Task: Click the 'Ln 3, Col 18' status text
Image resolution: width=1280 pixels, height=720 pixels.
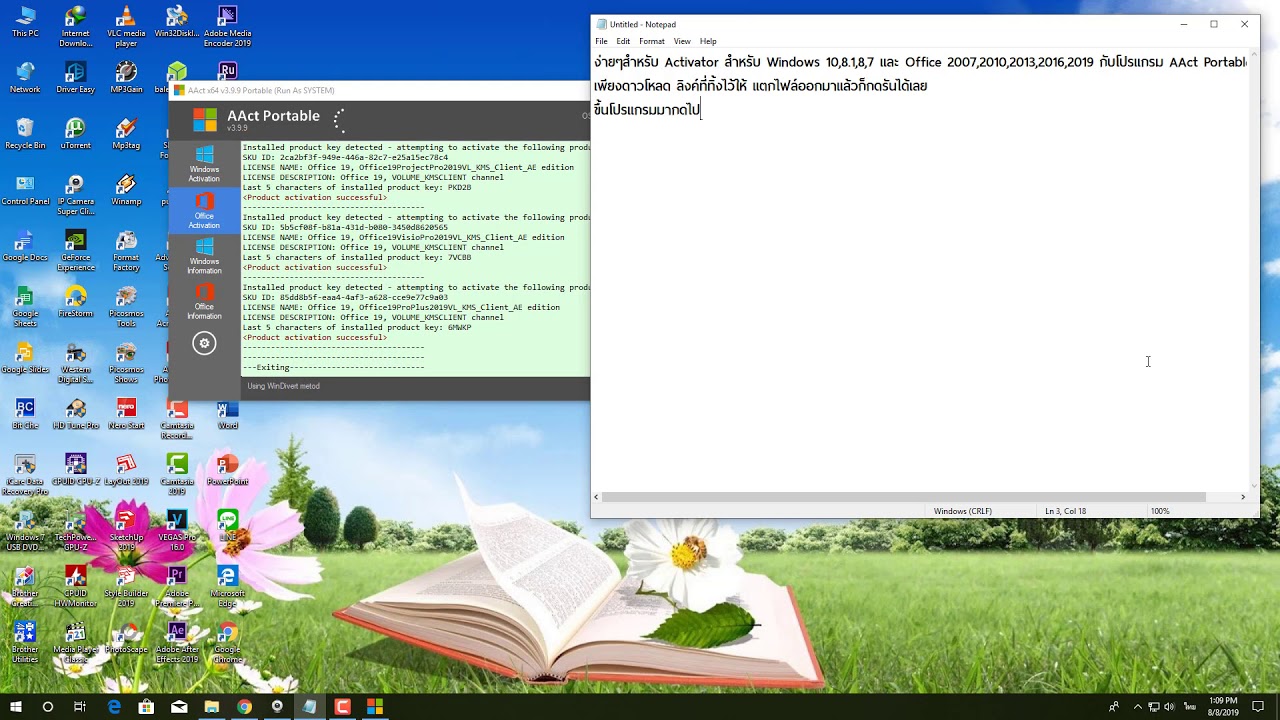Action: pyautogui.click(x=1065, y=511)
